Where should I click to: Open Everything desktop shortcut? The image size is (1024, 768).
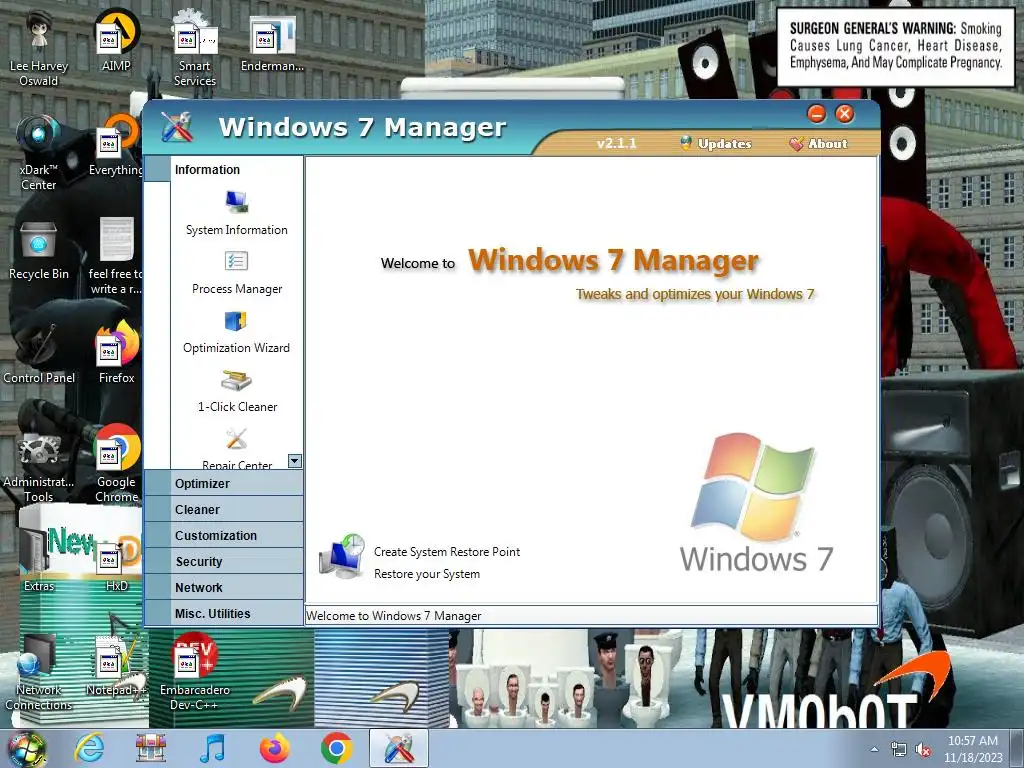tap(116, 136)
